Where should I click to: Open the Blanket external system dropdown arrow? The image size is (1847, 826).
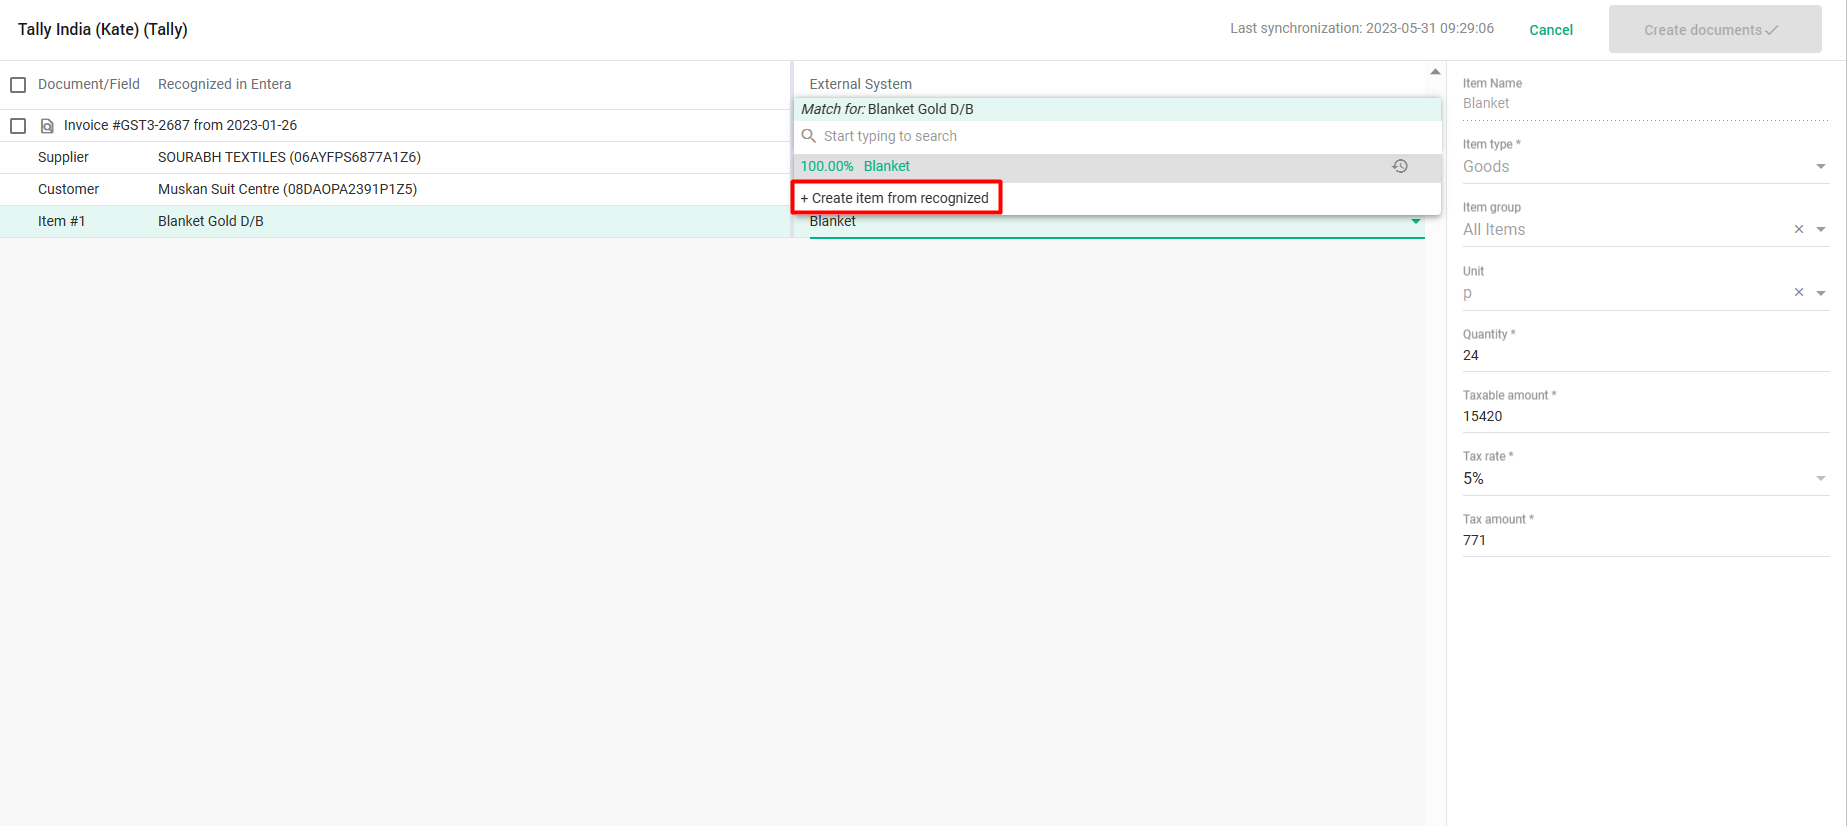(1416, 221)
